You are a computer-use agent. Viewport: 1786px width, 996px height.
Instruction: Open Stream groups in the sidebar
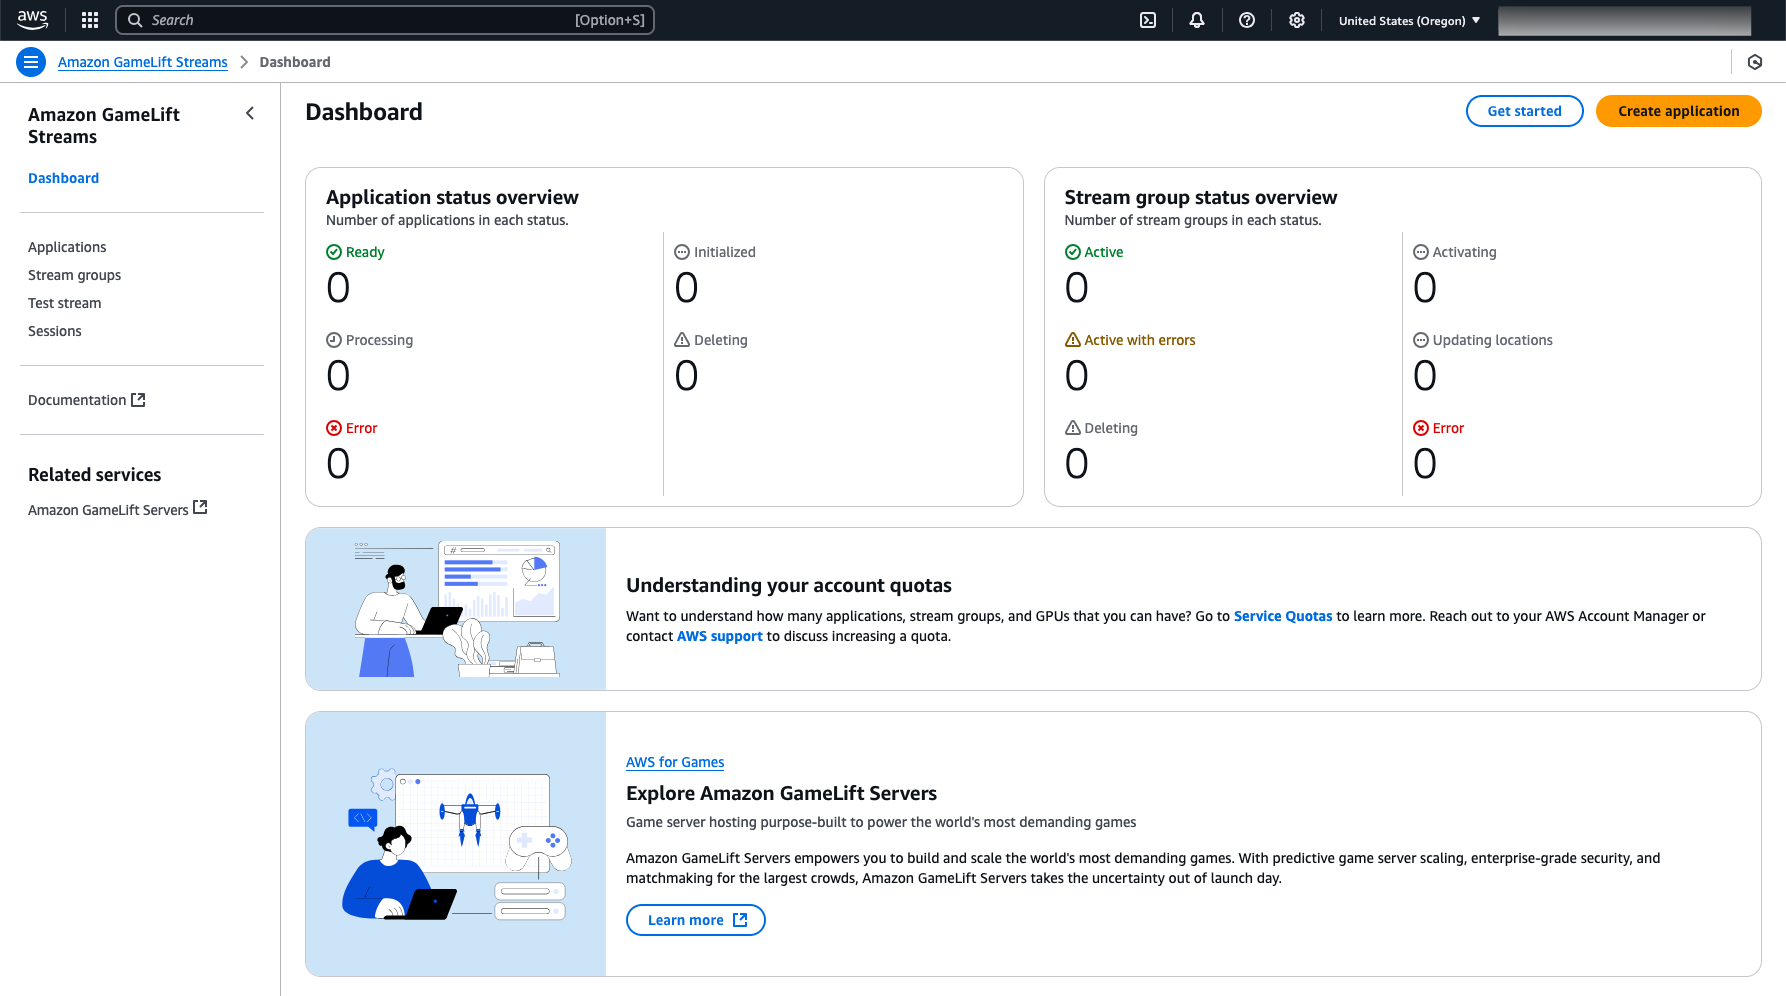click(x=74, y=275)
